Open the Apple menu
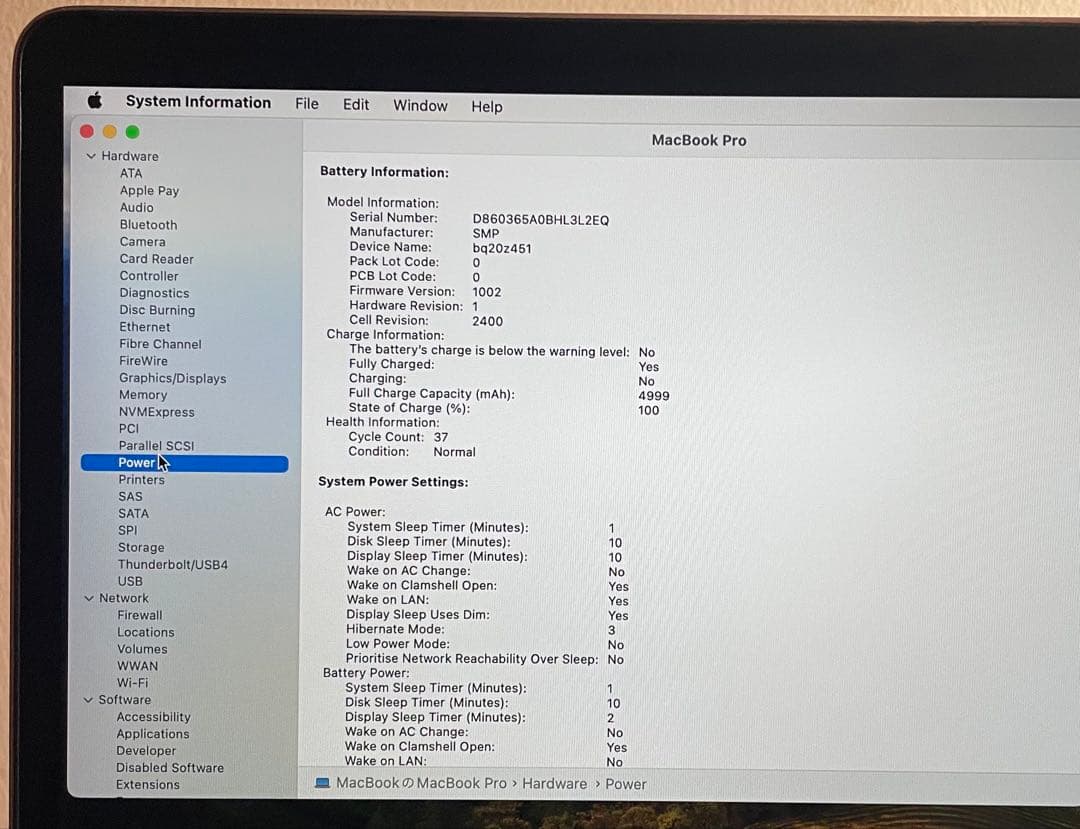Image resolution: width=1080 pixels, height=829 pixels. pos(94,101)
